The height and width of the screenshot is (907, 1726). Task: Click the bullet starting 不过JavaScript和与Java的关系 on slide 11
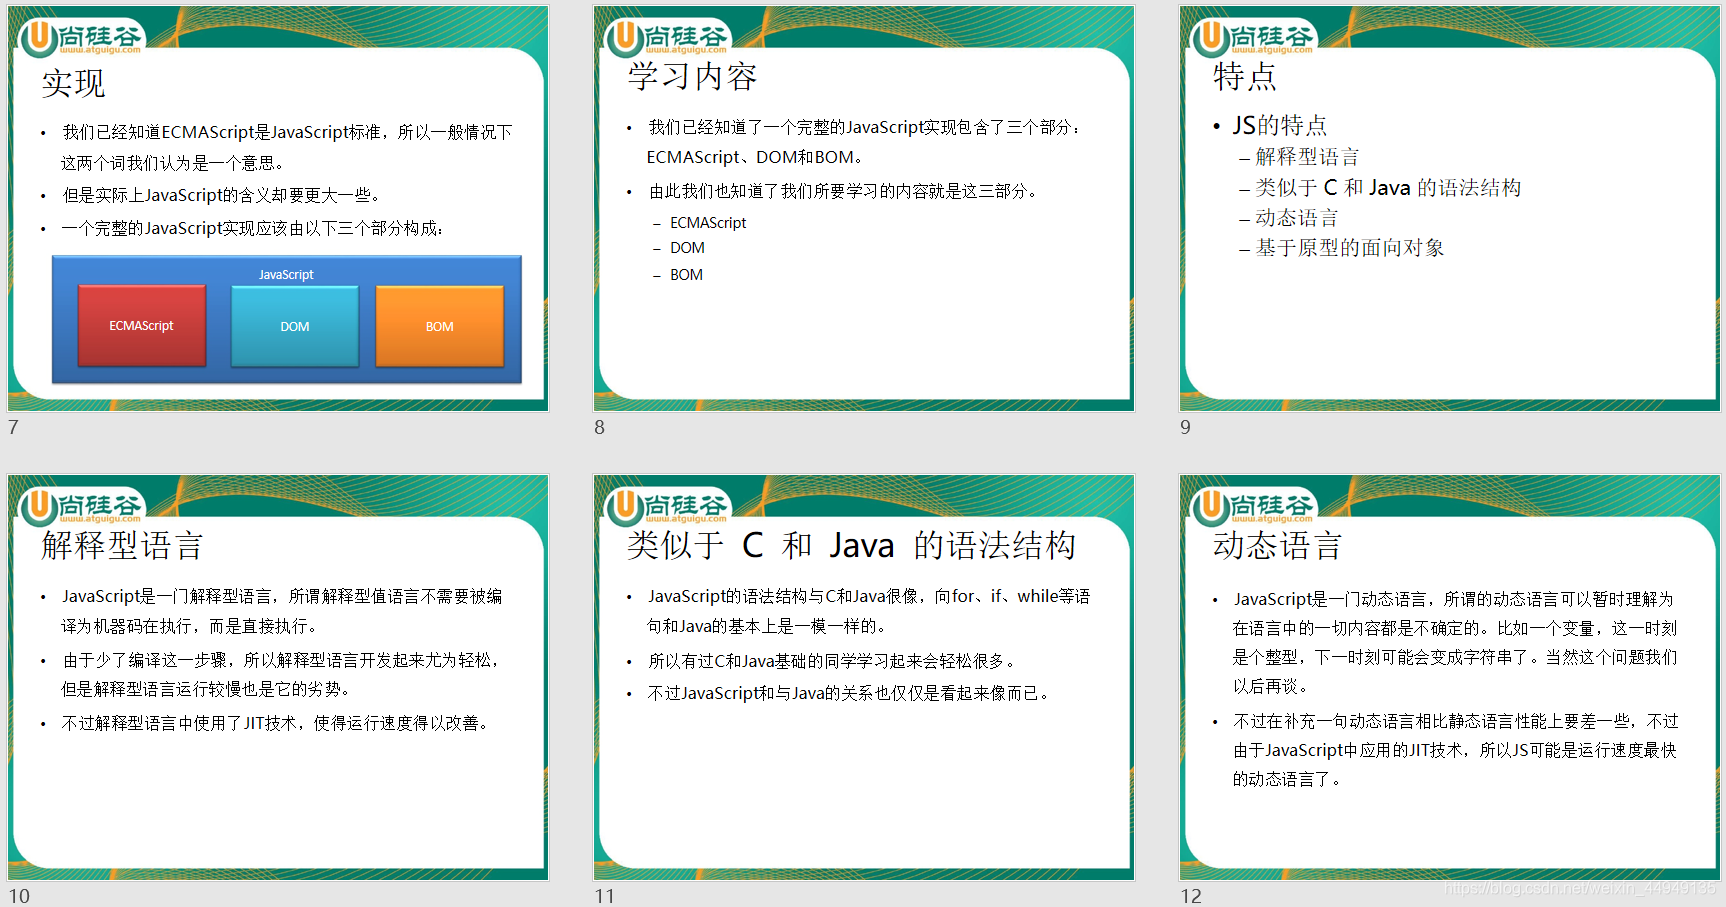click(x=849, y=693)
